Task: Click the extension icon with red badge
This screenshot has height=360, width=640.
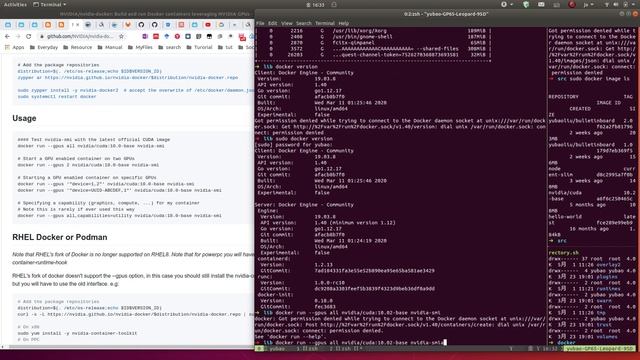Action: tap(242, 37)
